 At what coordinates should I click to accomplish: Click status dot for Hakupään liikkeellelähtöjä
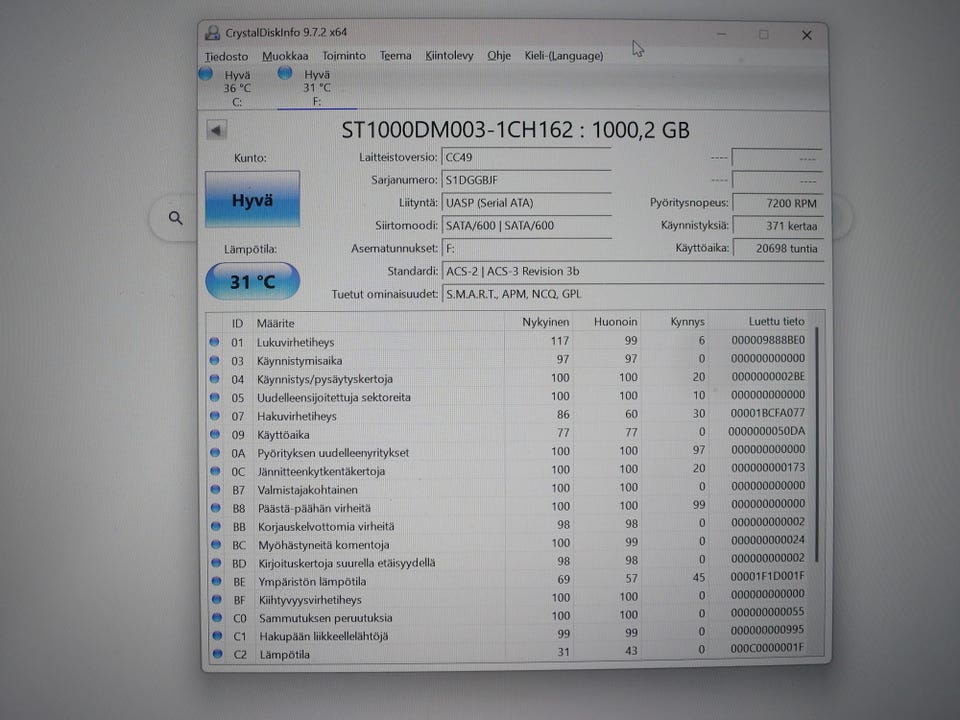[217, 636]
